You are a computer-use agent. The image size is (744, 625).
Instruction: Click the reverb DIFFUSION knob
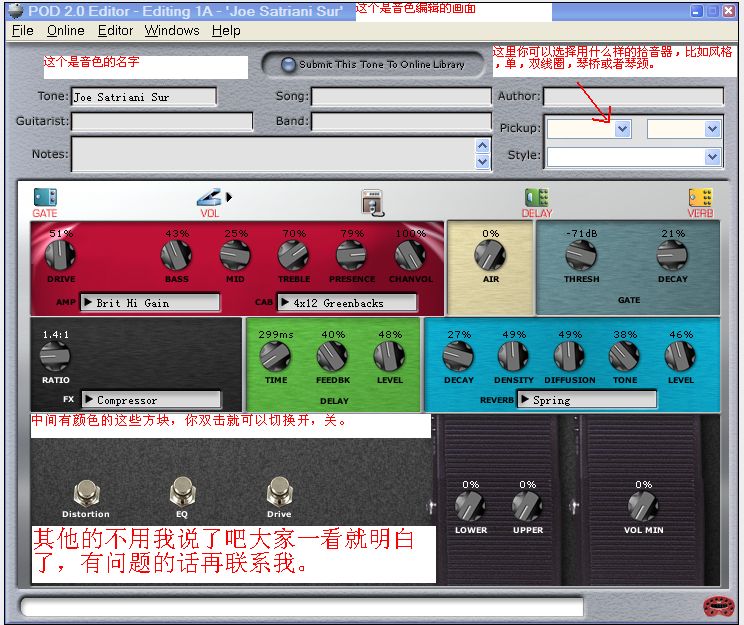point(569,356)
